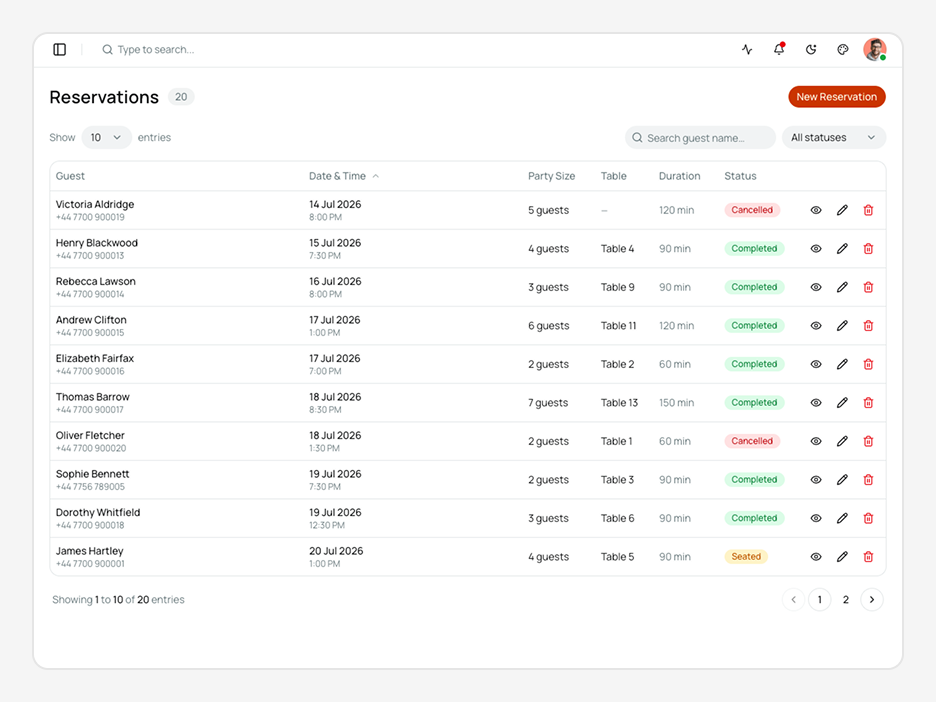
Task: Edit Henry Blackwood's reservation
Action: (x=842, y=249)
